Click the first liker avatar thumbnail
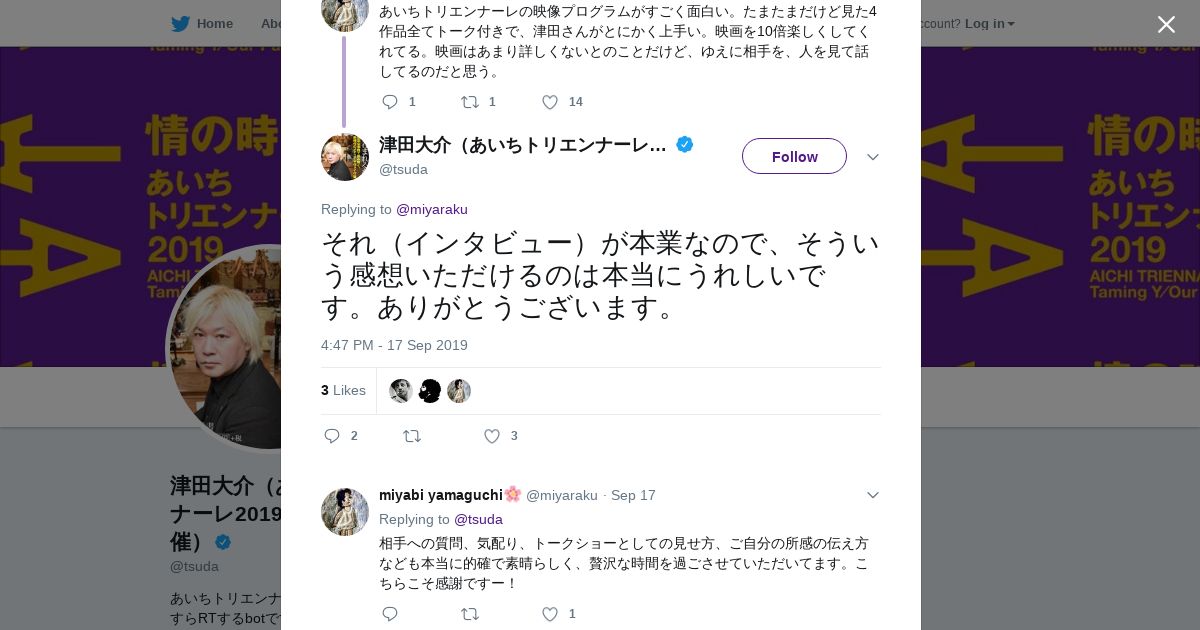The height and width of the screenshot is (630, 1200). [401, 391]
